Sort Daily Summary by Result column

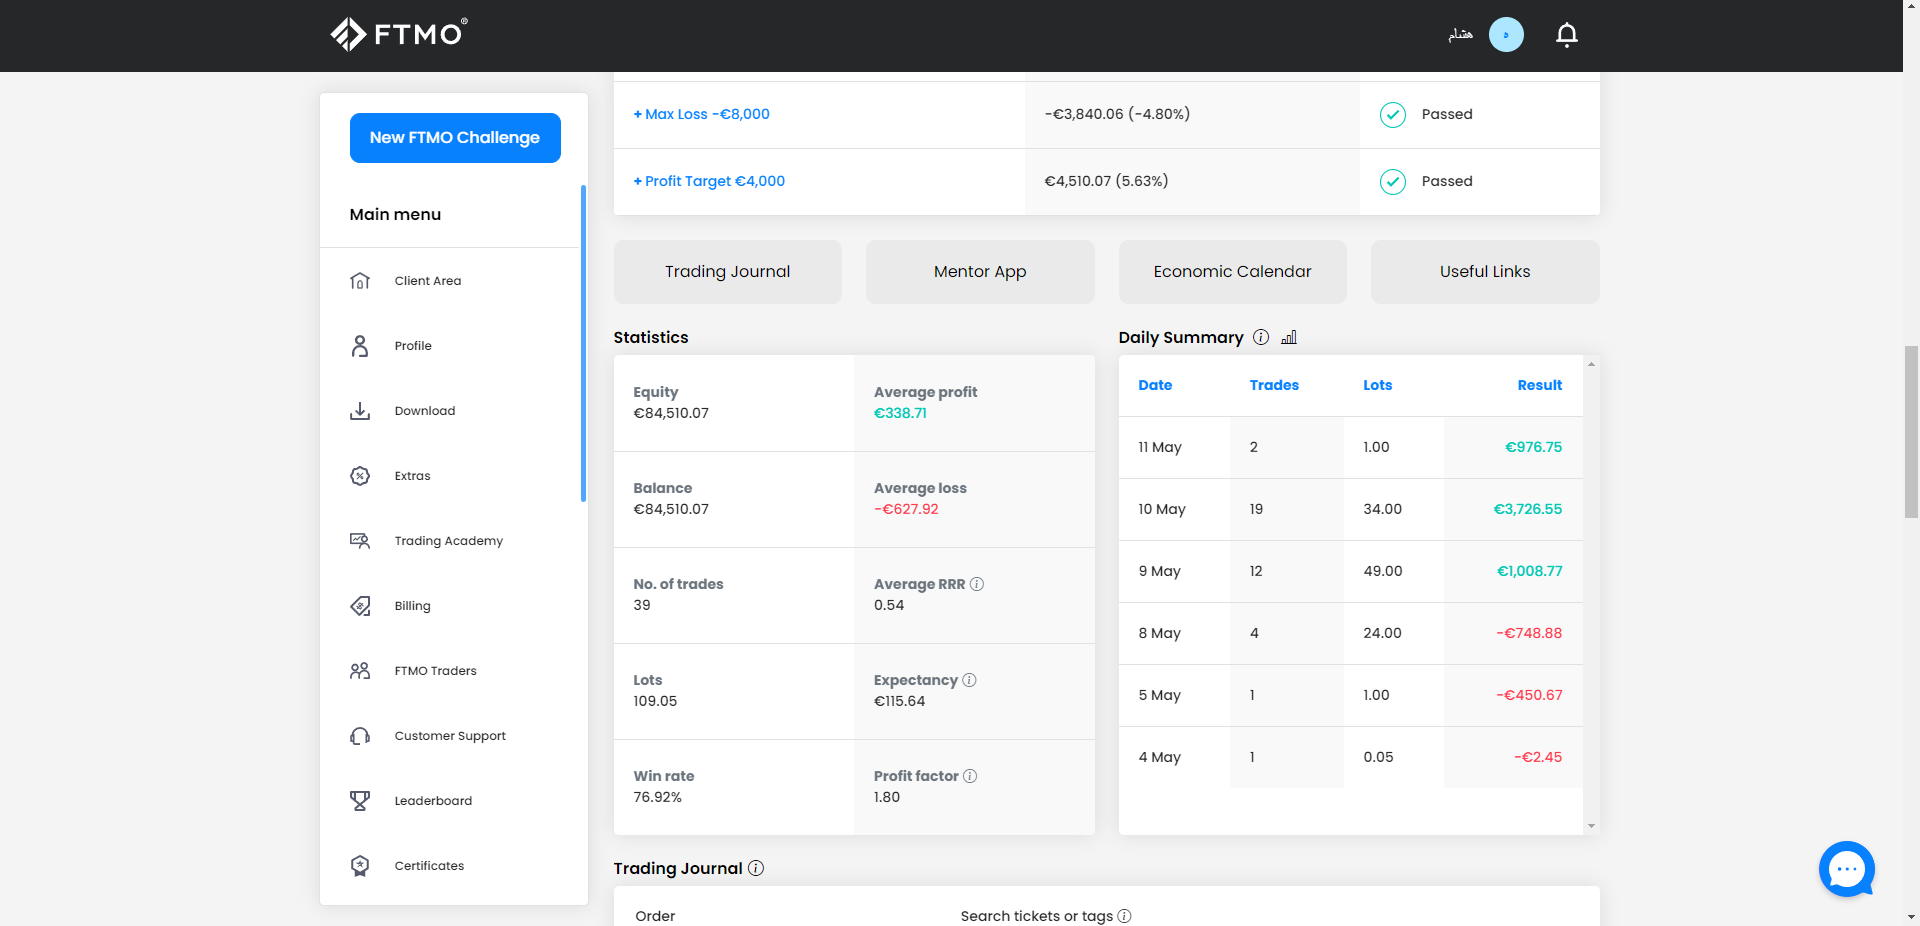[x=1539, y=385]
